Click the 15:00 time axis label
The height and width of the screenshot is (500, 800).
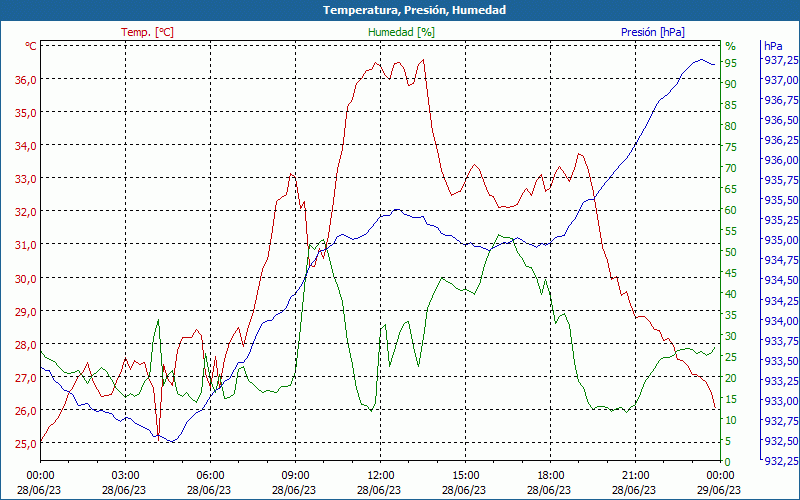(465, 476)
